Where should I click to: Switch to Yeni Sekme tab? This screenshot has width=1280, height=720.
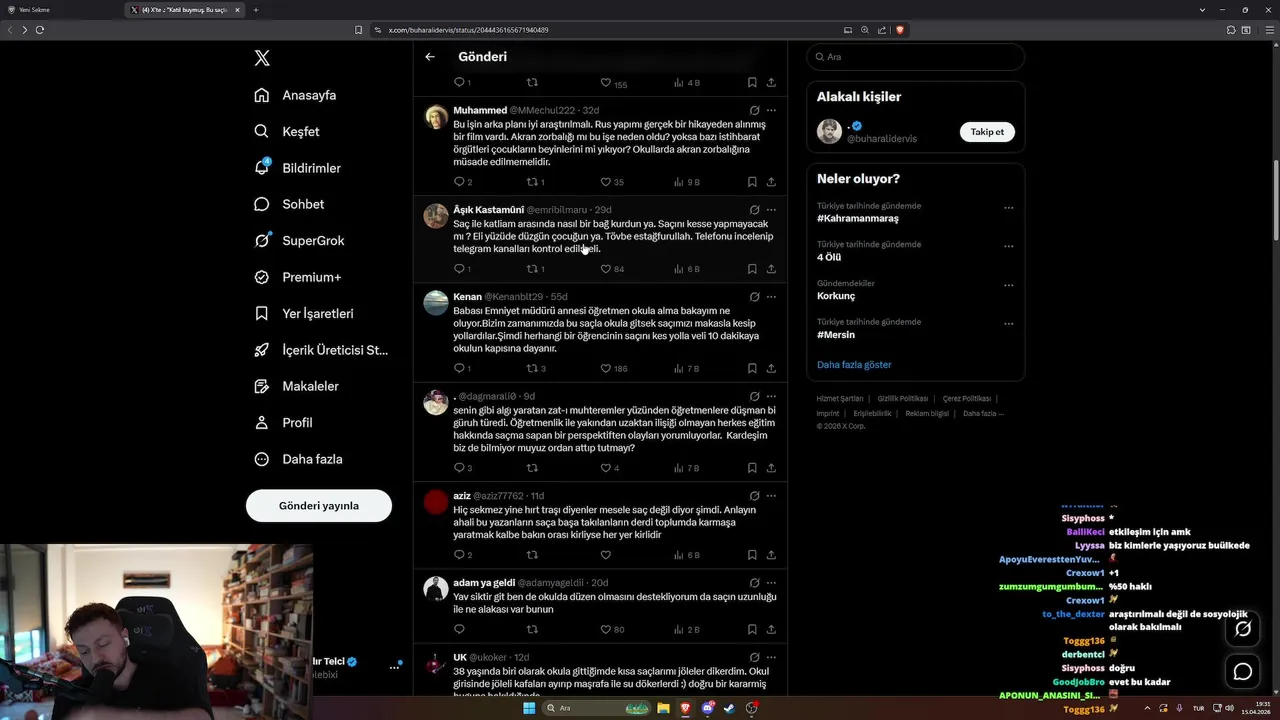[62, 10]
